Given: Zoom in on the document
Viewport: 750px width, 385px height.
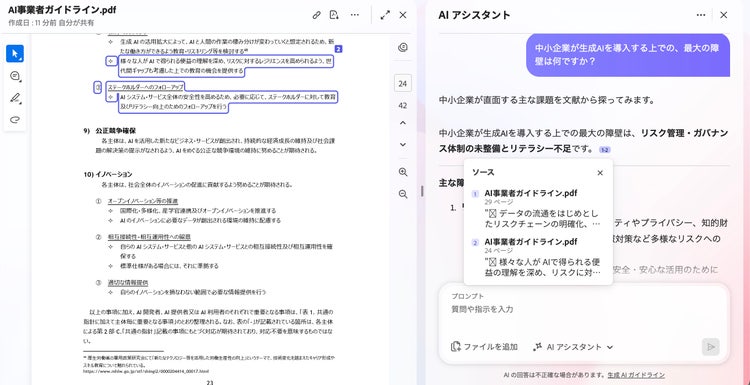Looking at the screenshot, I should pos(403,172).
